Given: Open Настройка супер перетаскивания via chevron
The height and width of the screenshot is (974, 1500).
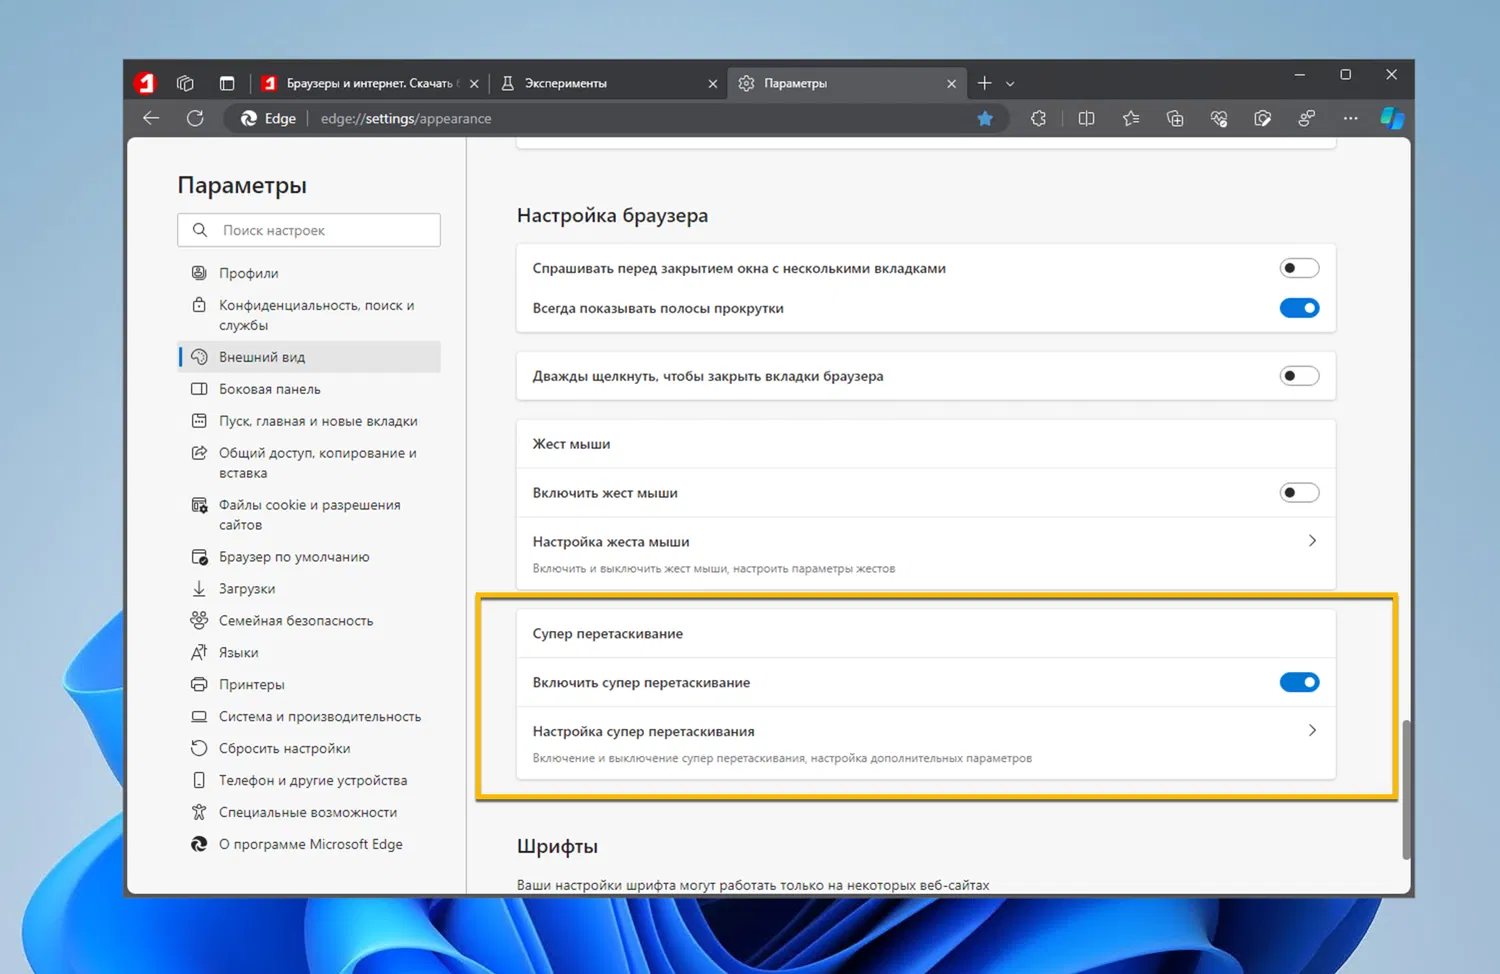Looking at the screenshot, I should pos(1312,731).
